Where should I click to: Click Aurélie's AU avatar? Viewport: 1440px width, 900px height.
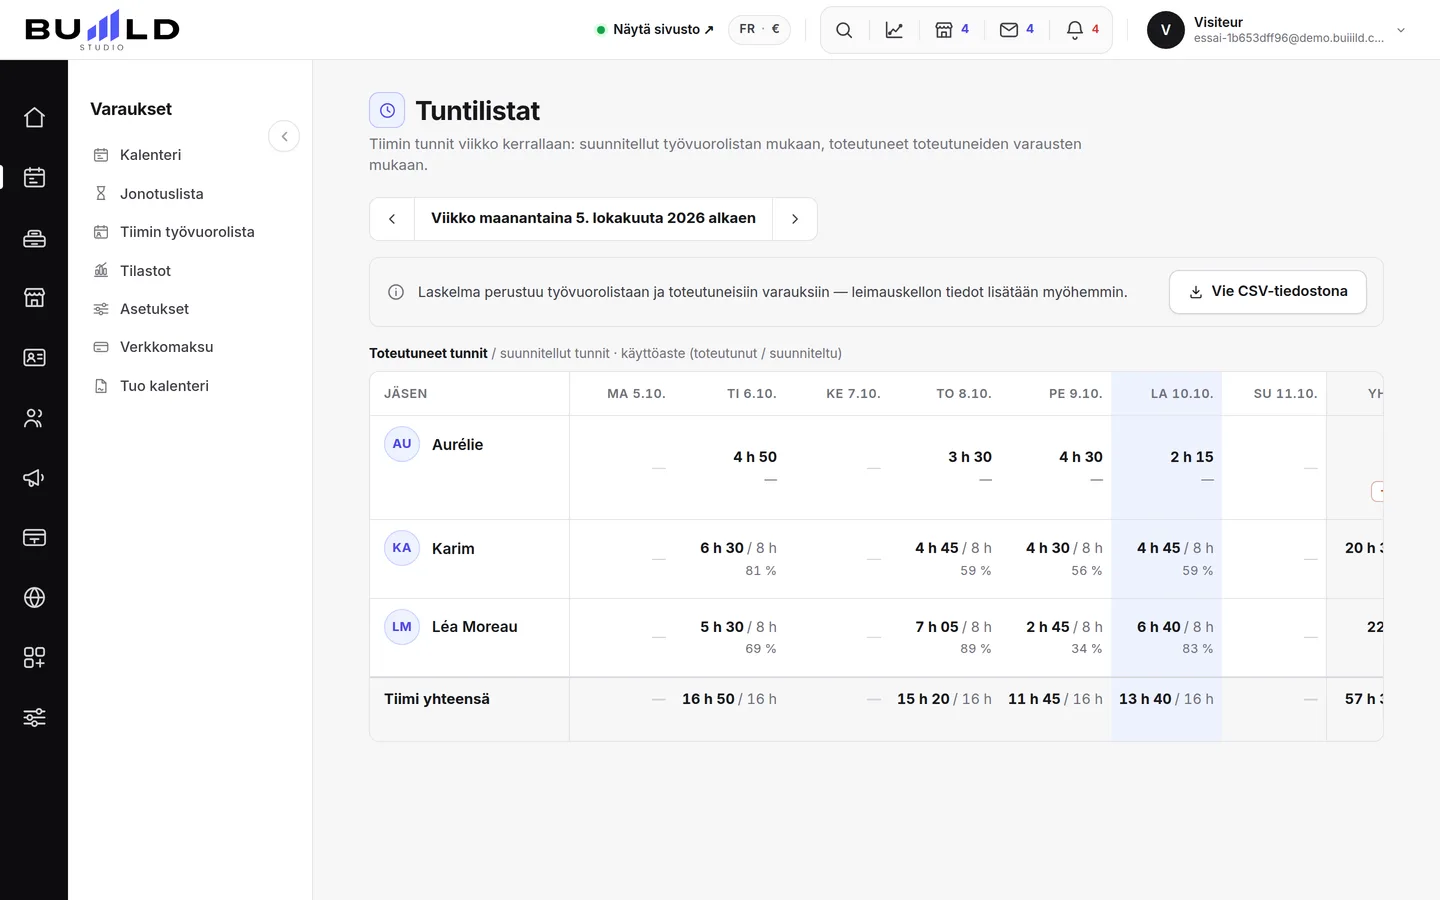[x=402, y=444]
